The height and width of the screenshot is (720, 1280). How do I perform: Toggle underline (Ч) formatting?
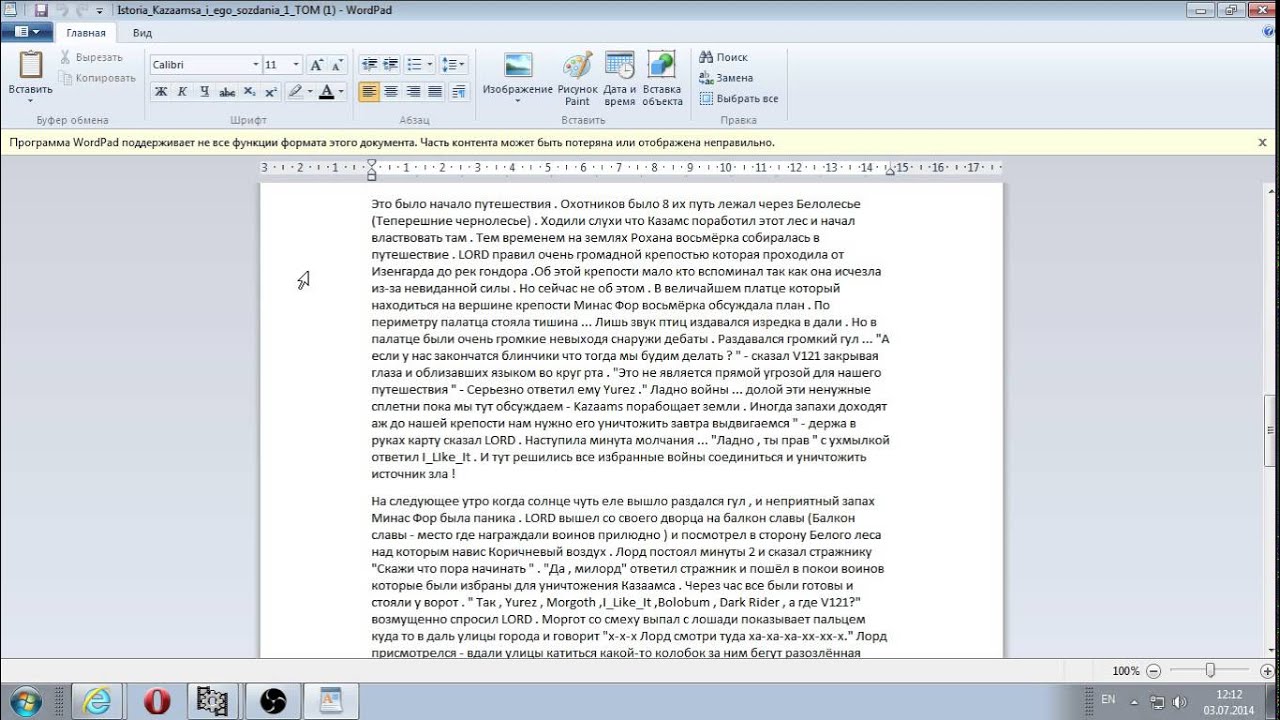tap(204, 91)
